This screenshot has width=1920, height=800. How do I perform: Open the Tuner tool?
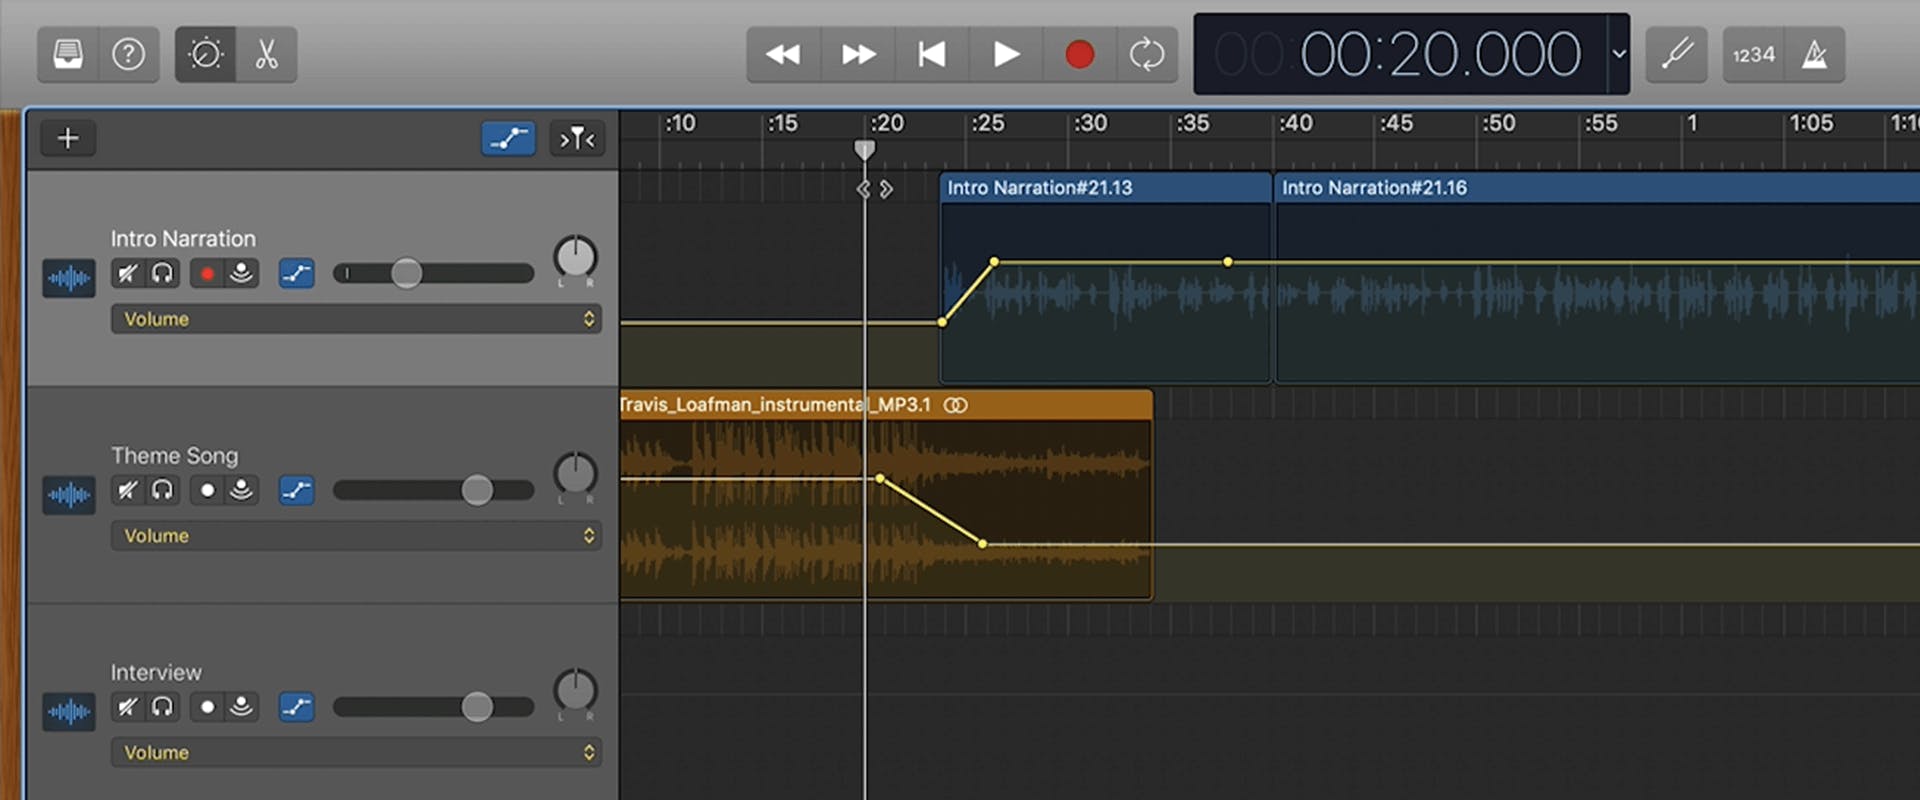[x=1676, y=54]
